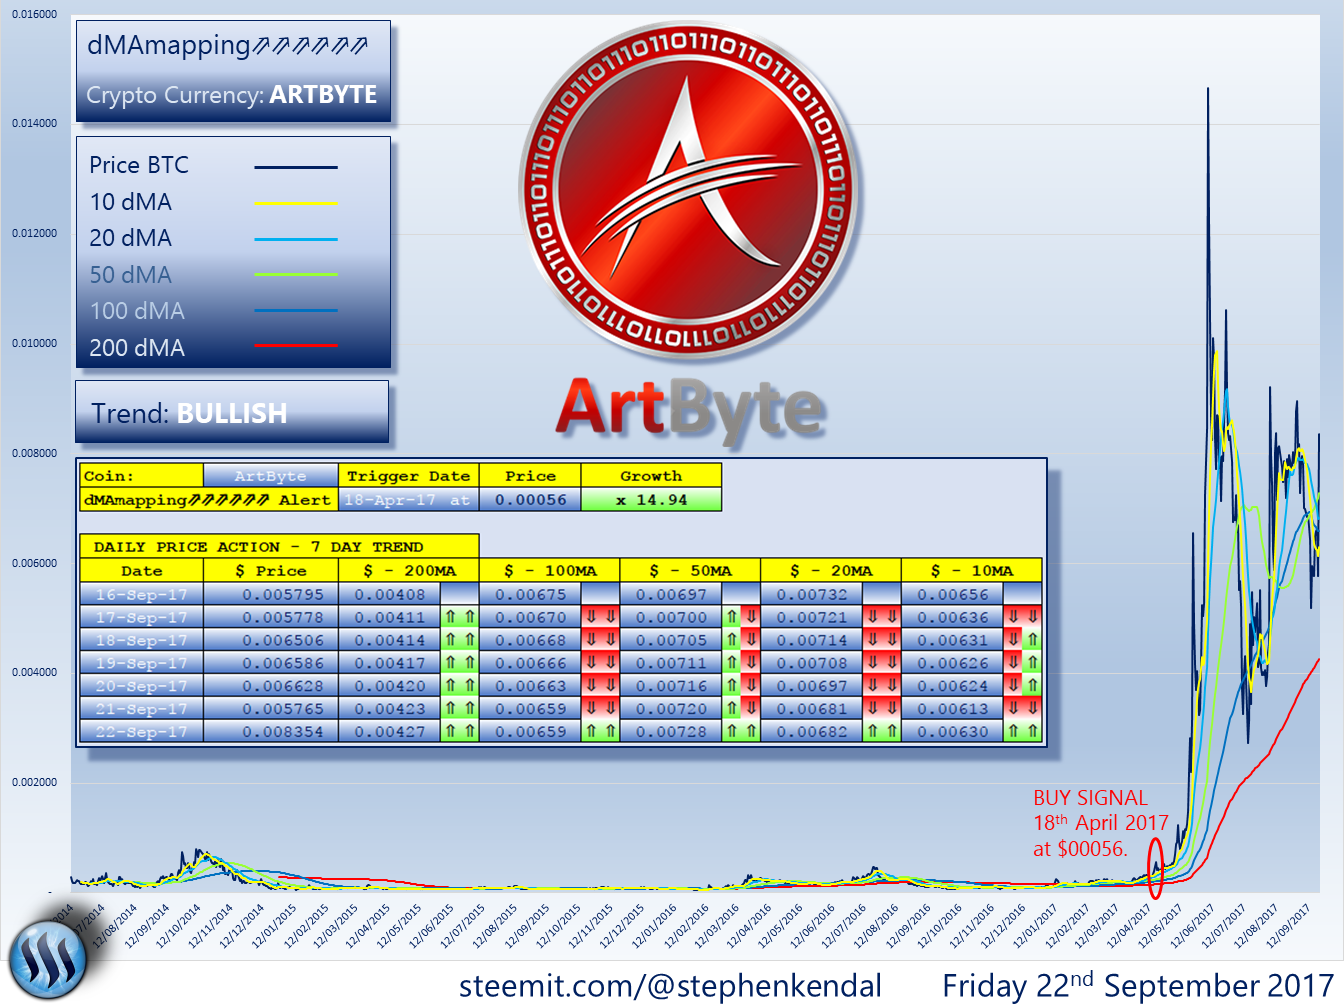The height and width of the screenshot is (1008, 1344).
Task: Click the Coin: label cell
Action: pyautogui.click(x=141, y=476)
